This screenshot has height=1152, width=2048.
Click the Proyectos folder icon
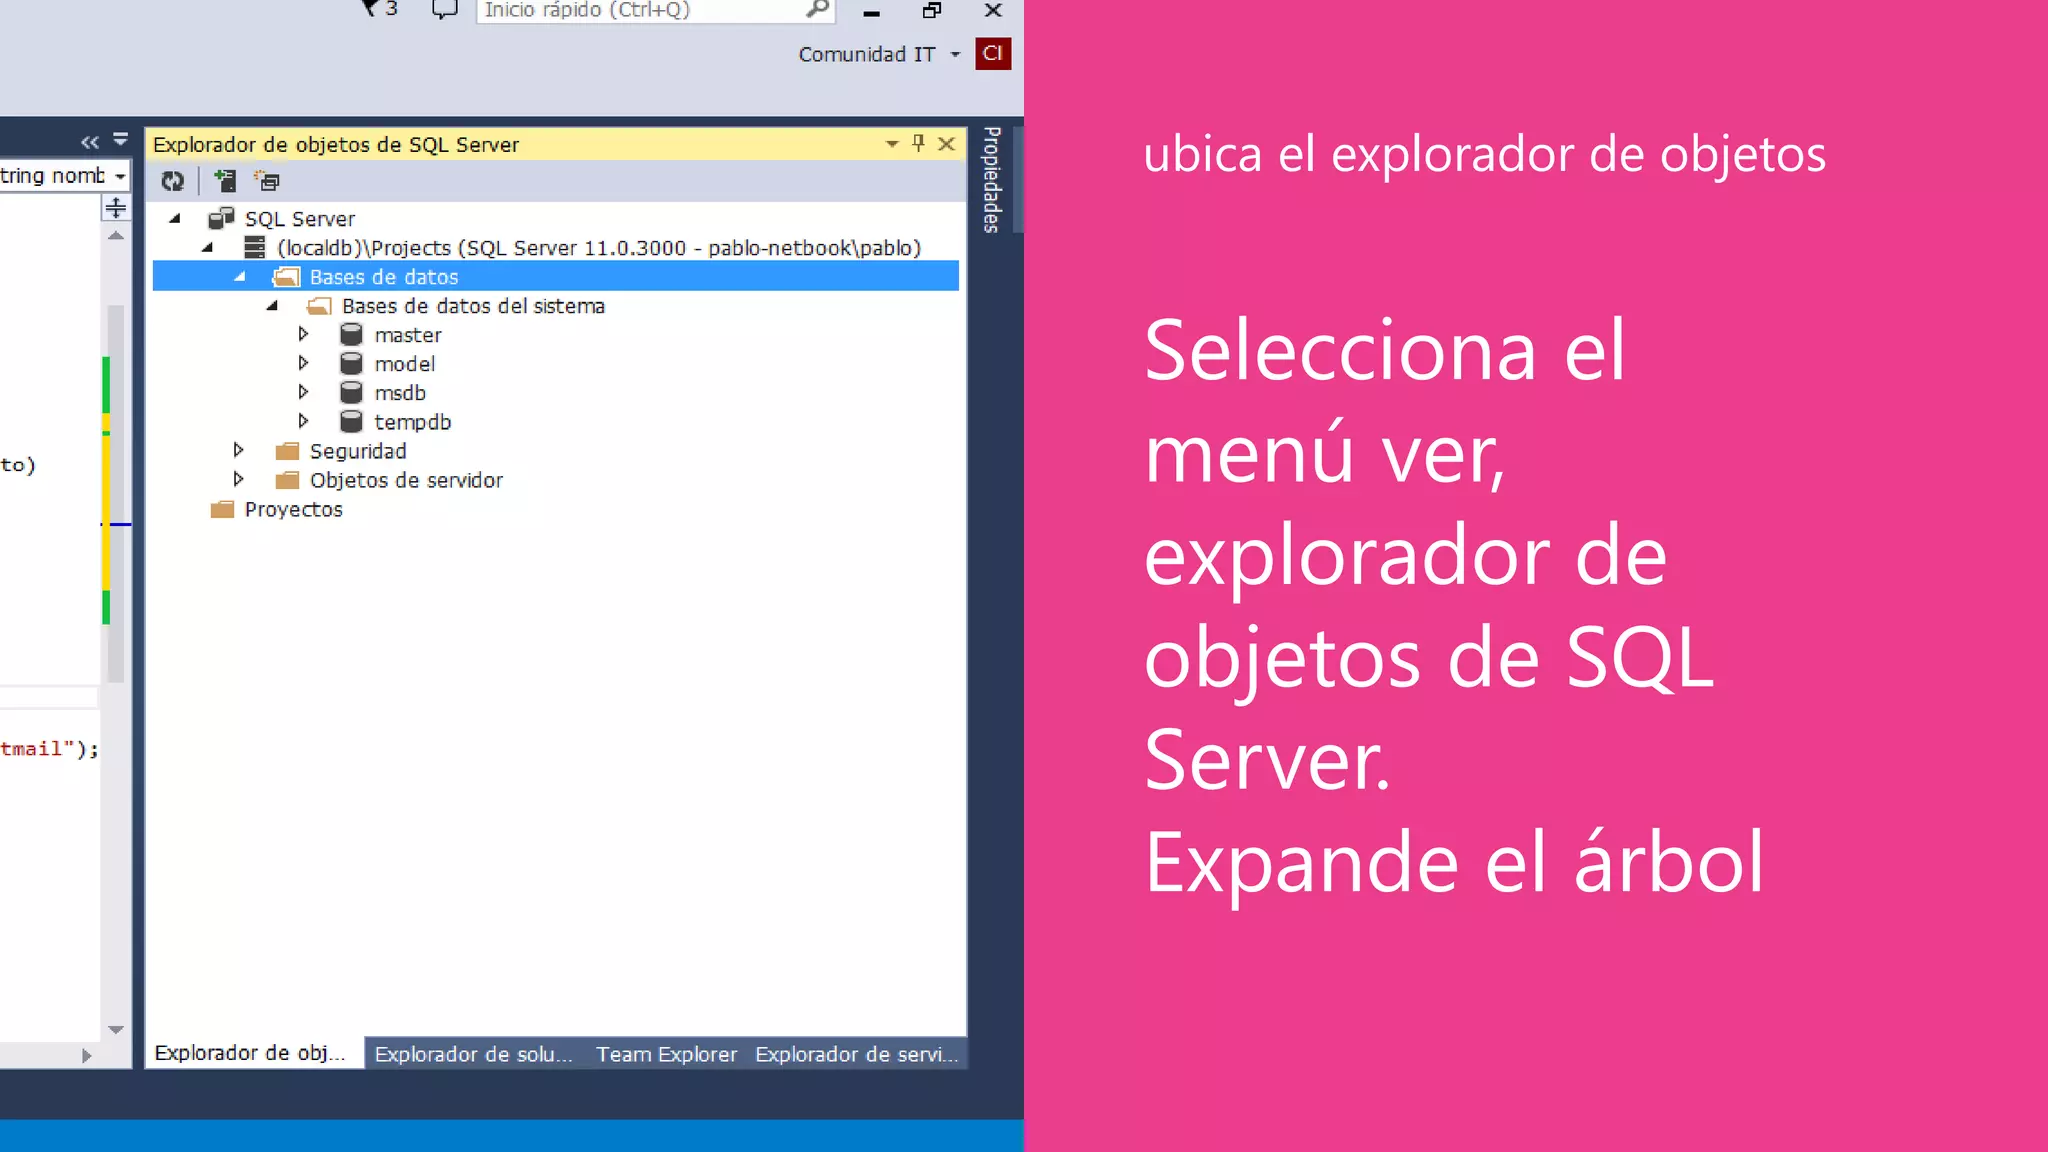click(222, 509)
